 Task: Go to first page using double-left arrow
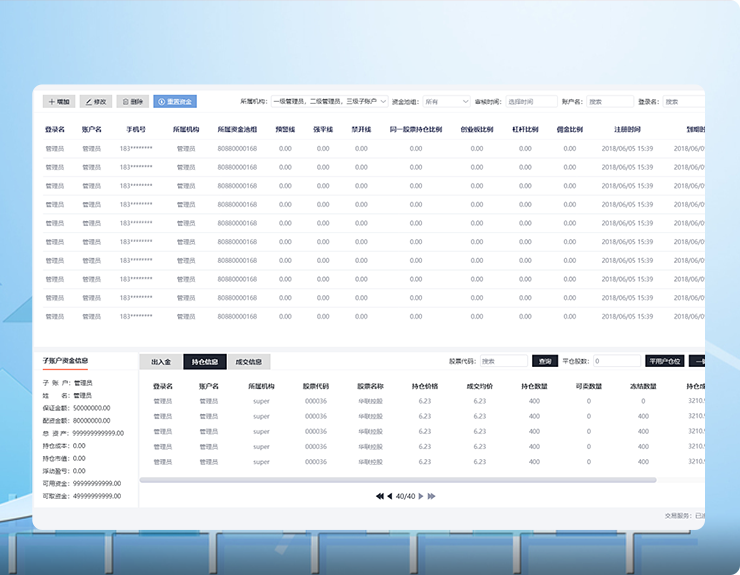(x=380, y=496)
